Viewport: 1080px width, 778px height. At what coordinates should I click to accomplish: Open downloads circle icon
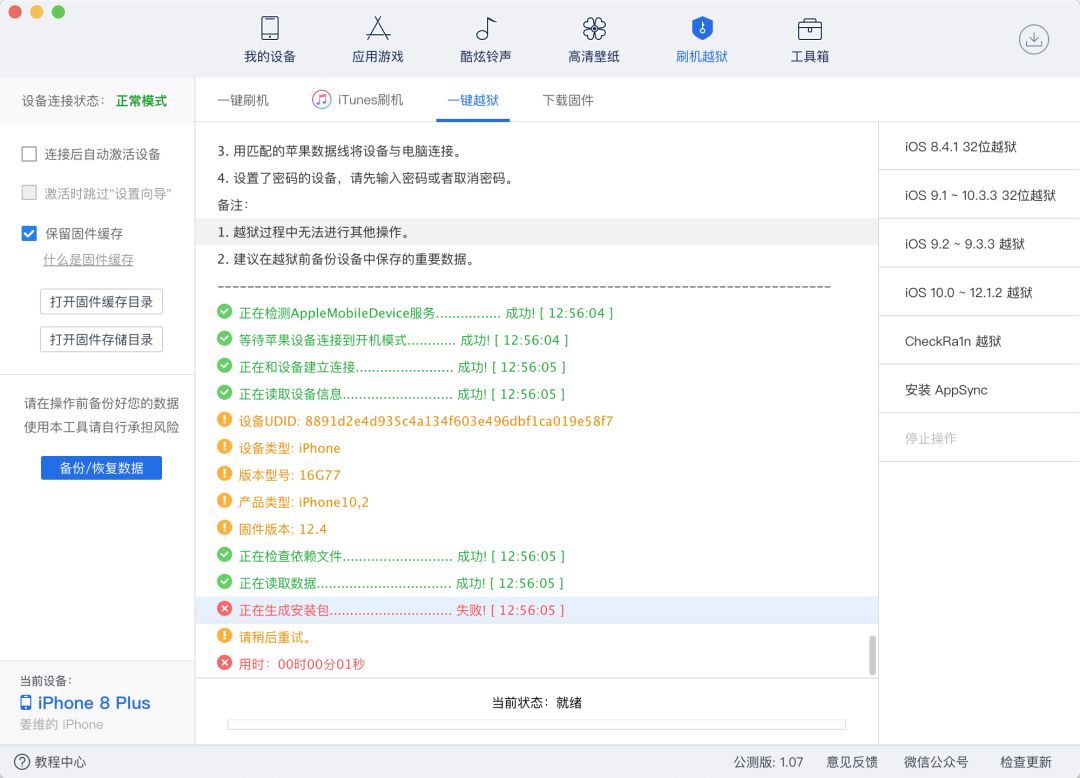coord(1033,39)
